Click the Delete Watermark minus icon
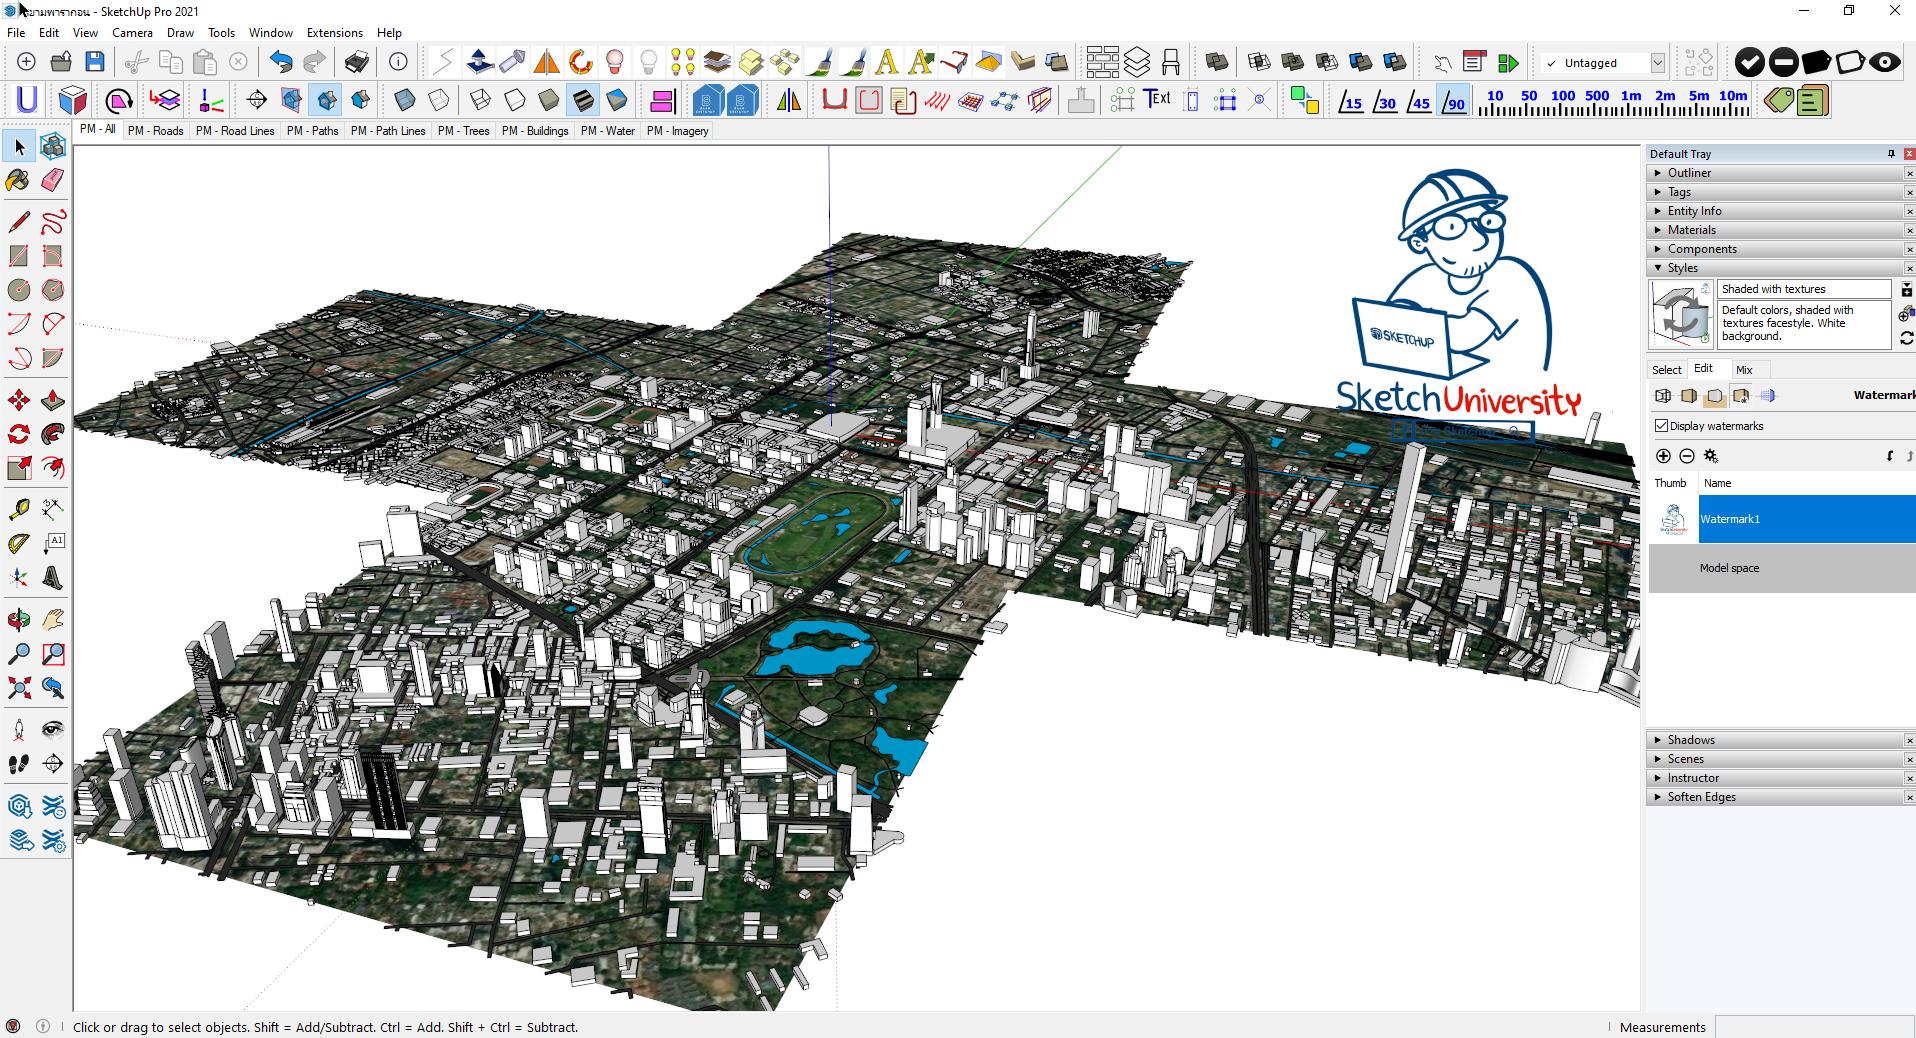Screen dimensions: 1916x1038 pos(1687,456)
